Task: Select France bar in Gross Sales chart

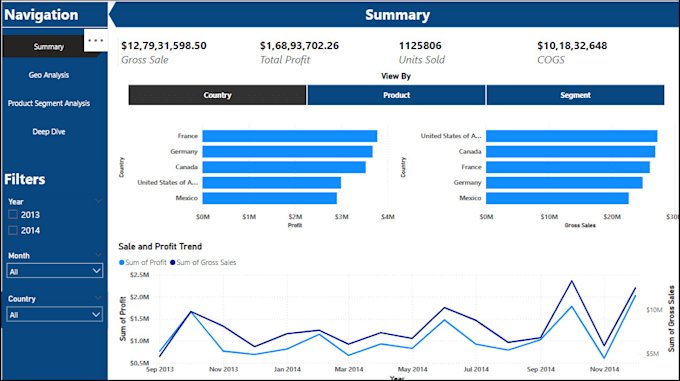Action: [568, 167]
